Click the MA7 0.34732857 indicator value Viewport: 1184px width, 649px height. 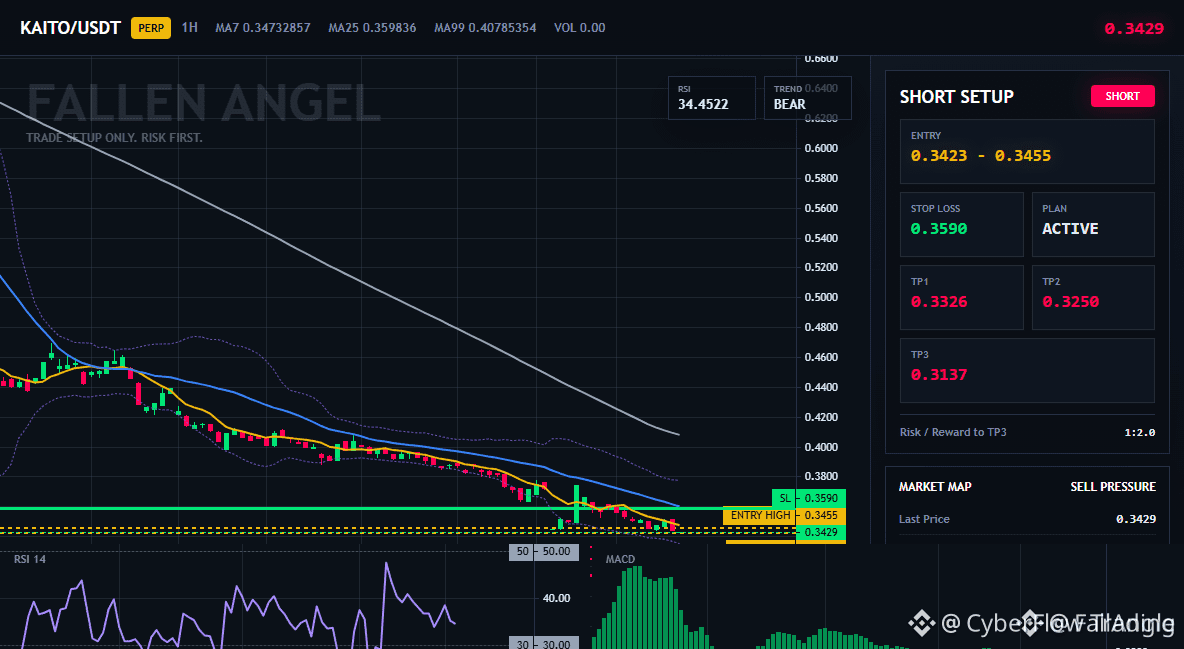pyautogui.click(x=263, y=28)
